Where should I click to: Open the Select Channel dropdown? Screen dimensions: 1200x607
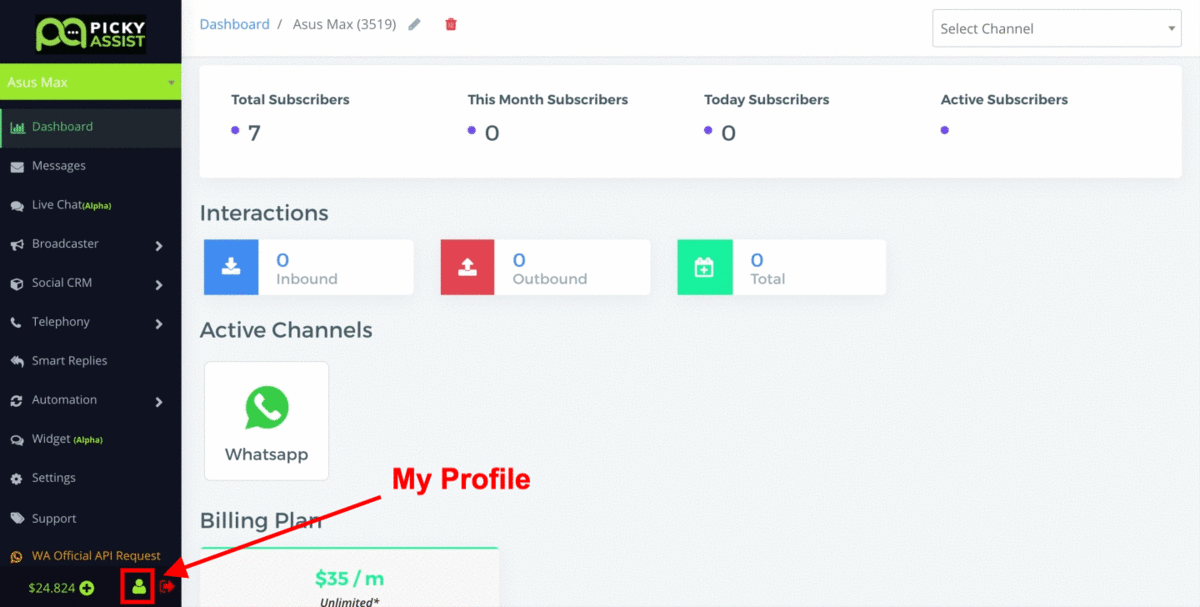1057,28
